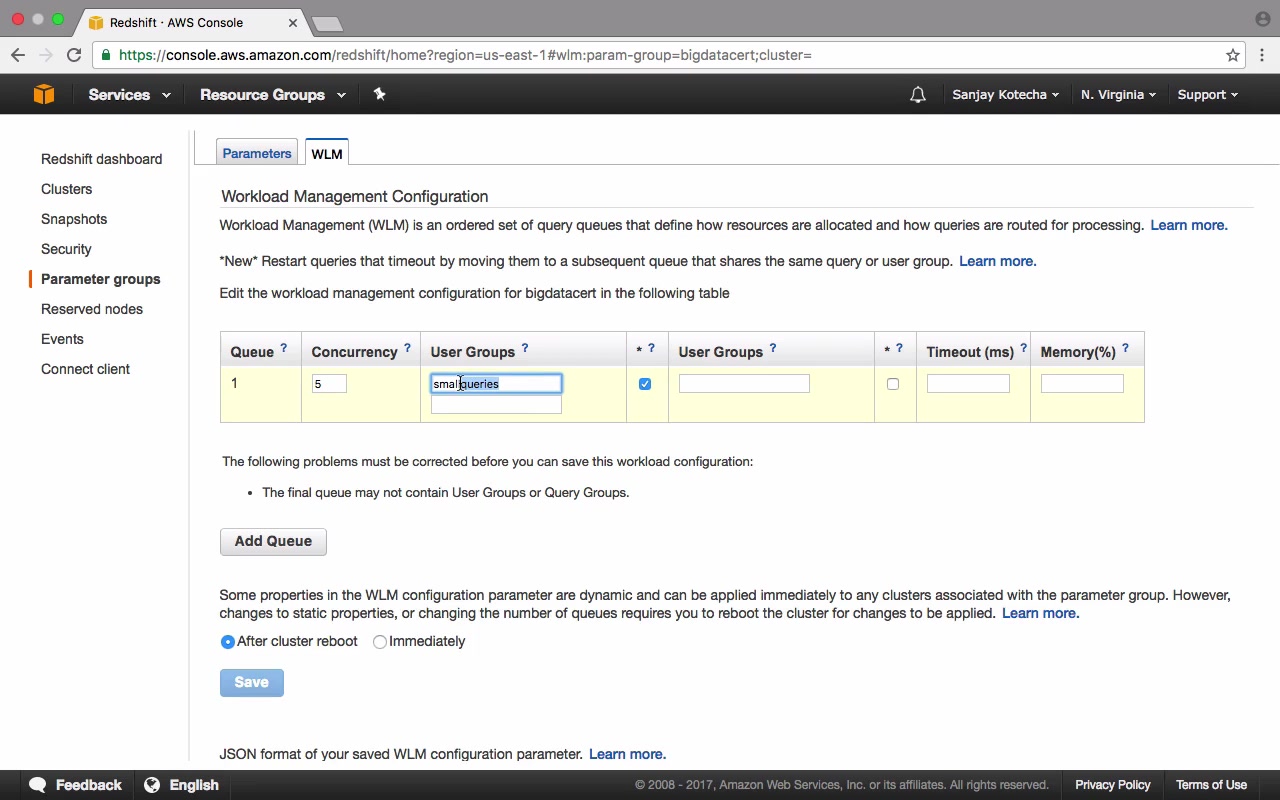Open Reserved nodes in the sidebar
The height and width of the screenshot is (800, 1280).
(x=92, y=309)
